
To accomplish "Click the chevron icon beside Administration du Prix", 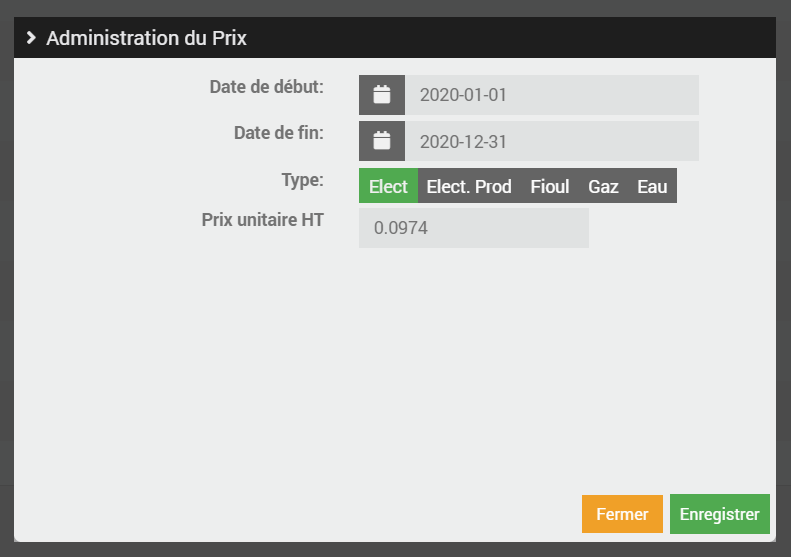I will pyautogui.click(x=32, y=38).
